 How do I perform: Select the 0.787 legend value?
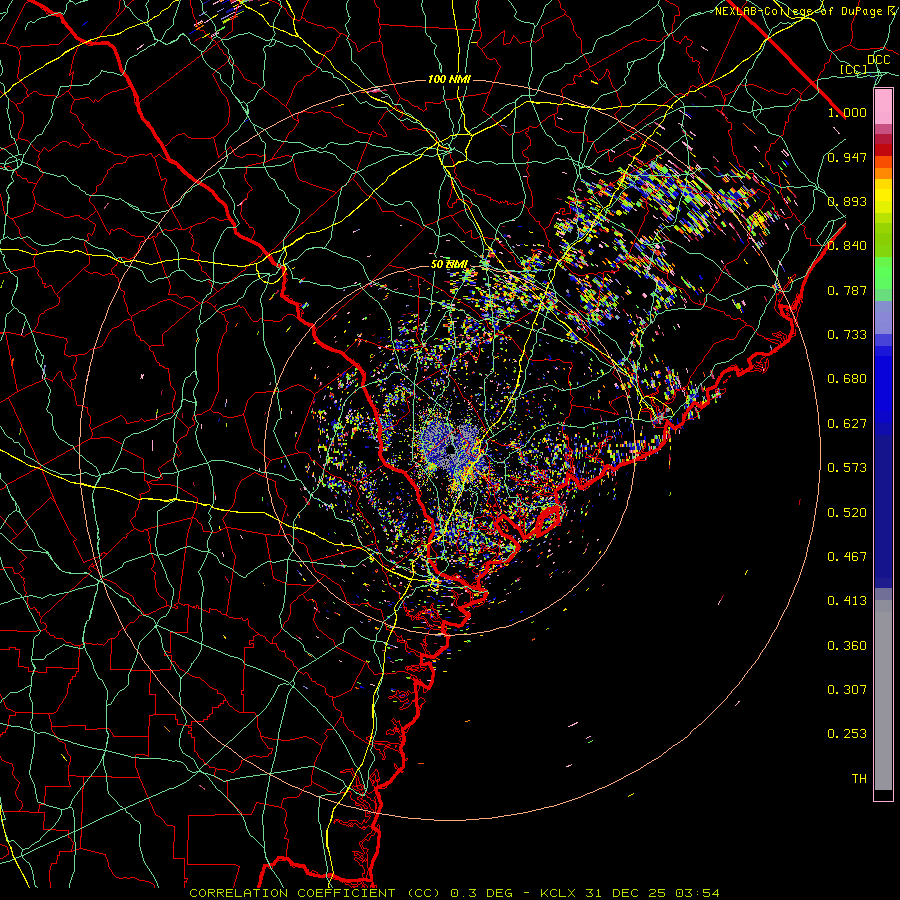click(x=847, y=290)
